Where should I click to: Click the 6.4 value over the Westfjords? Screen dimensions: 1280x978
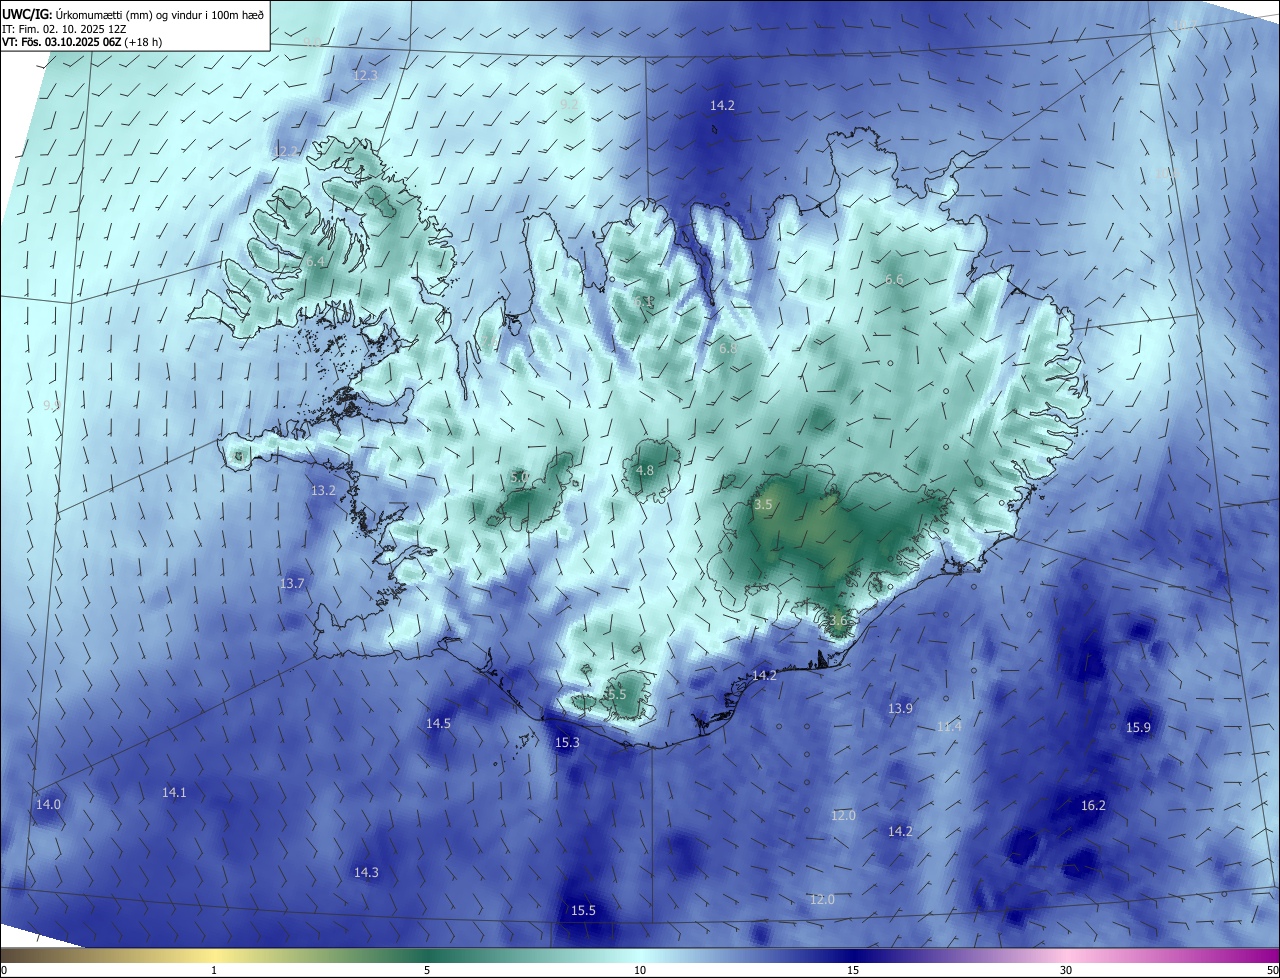(315, 261)
